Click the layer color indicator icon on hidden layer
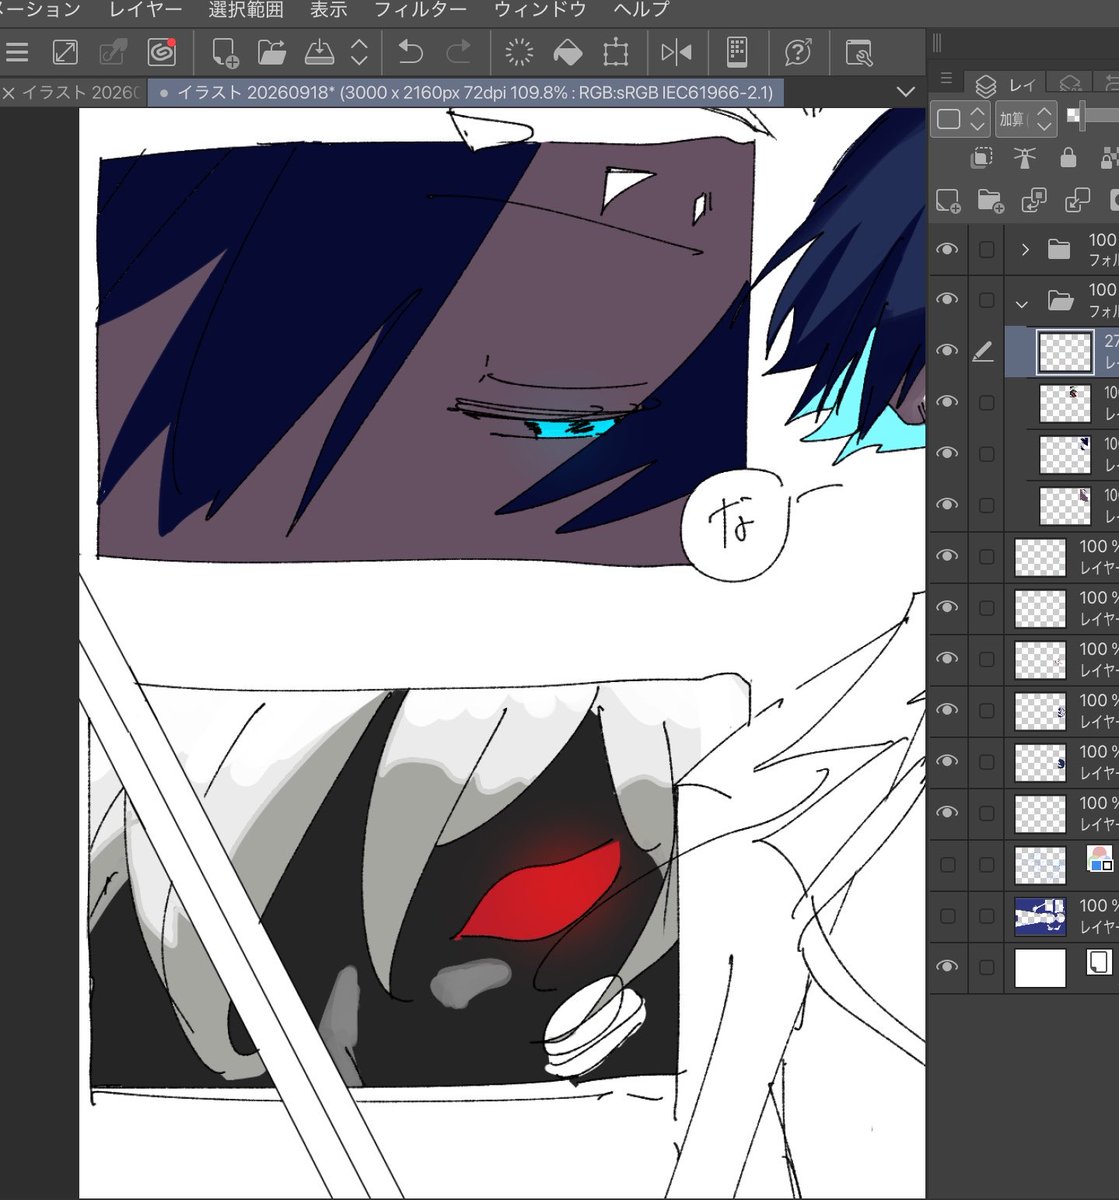Image resolution: width=1119 pixels, height=1200 pixels. click(x=1099, y=858)
